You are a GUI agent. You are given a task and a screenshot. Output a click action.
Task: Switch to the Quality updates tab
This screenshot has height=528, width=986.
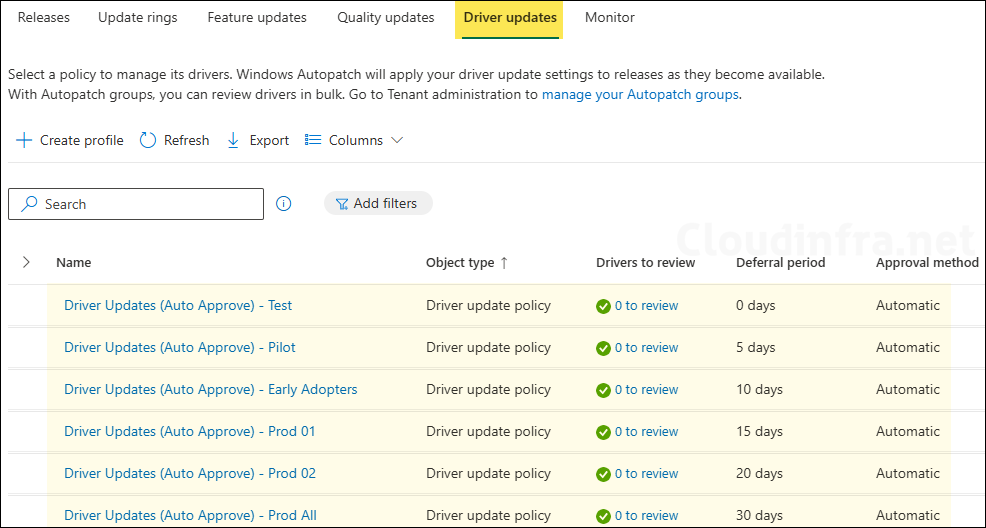tap(385, 17)
